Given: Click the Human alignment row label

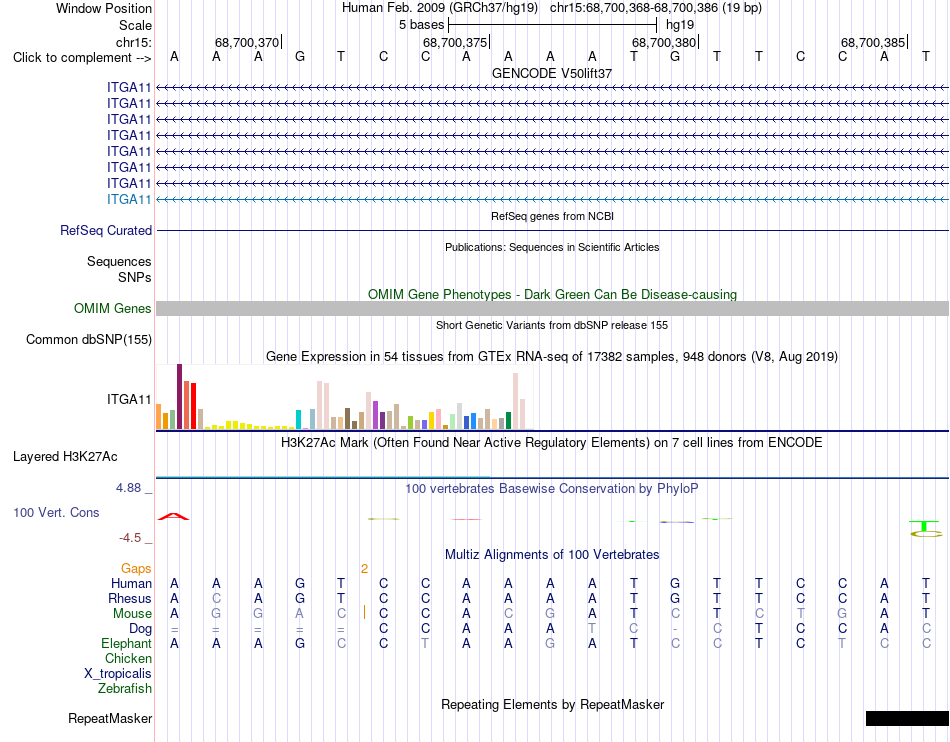Looking at the screenshot, I should point(131,583).
